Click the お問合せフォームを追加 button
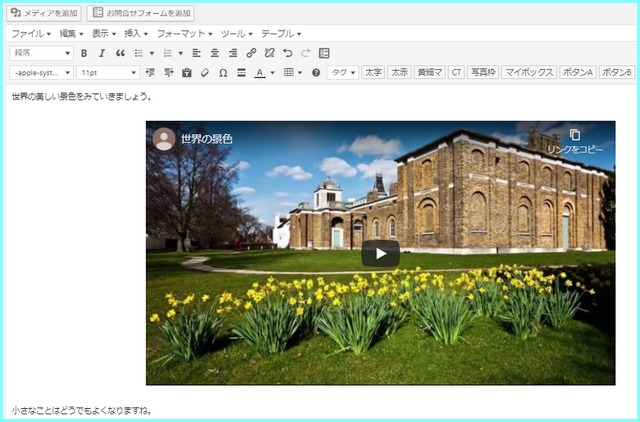Image resolution: width=640 pixels, height=422 pixels. point(141,13)
